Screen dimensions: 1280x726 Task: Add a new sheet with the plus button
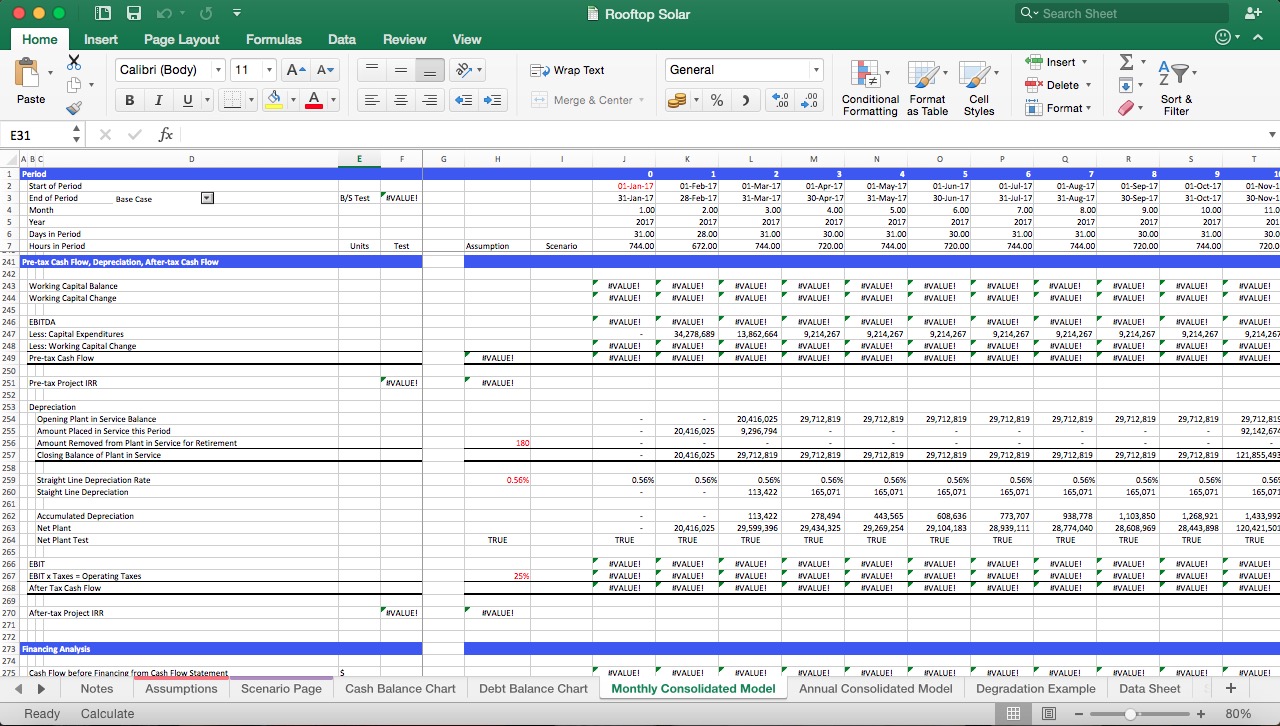1231,688
